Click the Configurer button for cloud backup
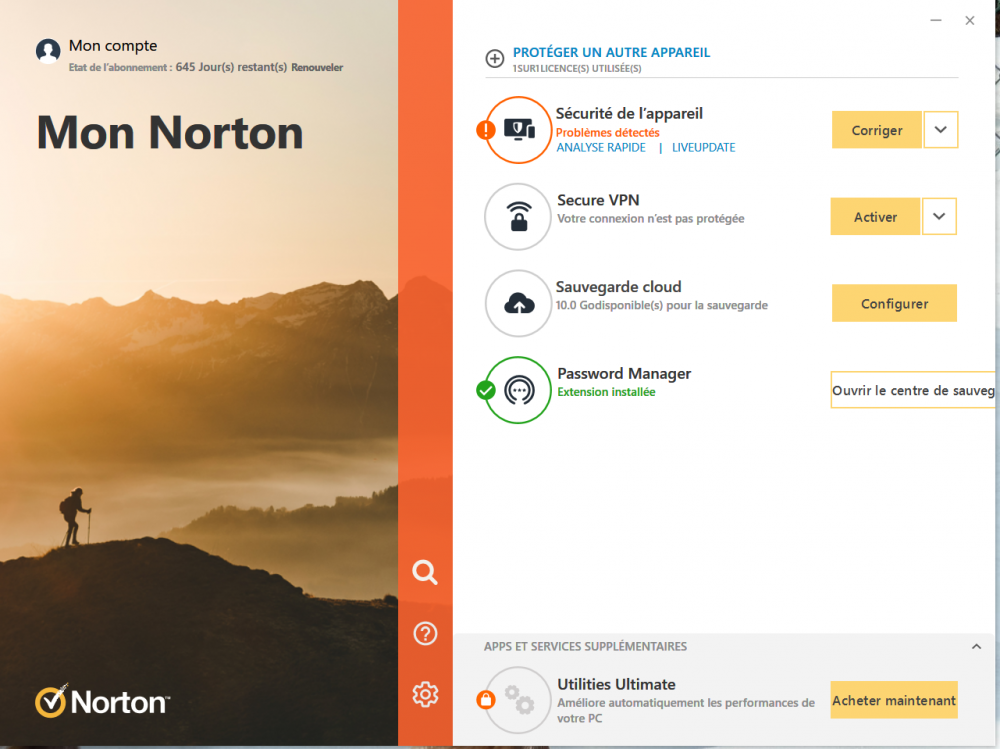This screenshot has width=1000, height=749. point(894,304)
